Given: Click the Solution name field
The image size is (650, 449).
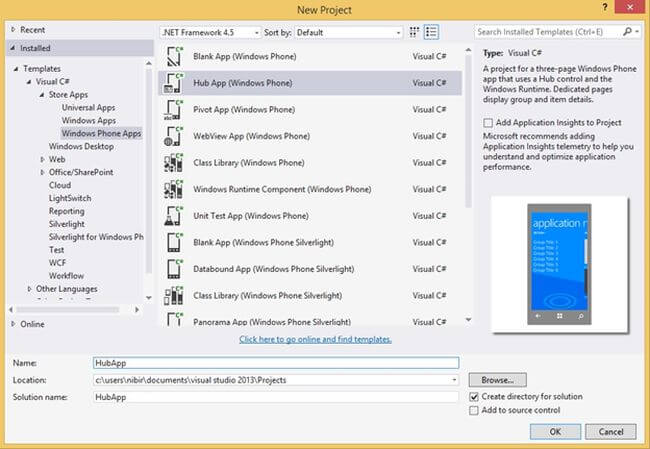Looking at the screenshot, I should 276,397.
